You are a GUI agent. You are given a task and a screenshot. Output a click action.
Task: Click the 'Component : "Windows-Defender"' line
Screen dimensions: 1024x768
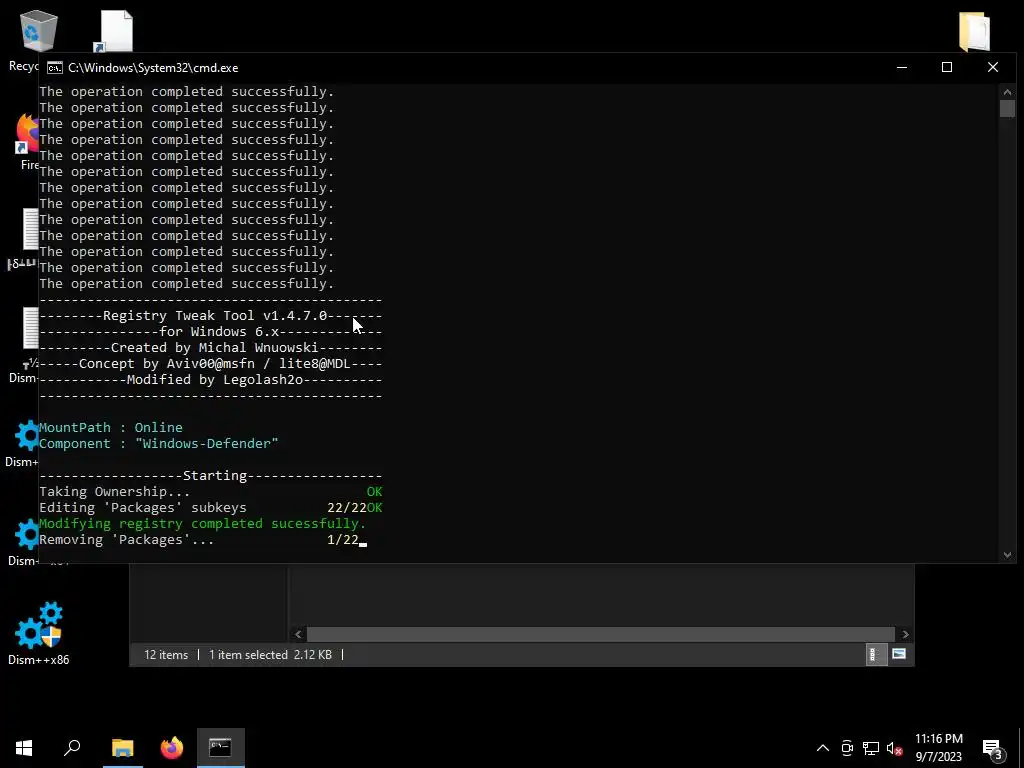159,443
